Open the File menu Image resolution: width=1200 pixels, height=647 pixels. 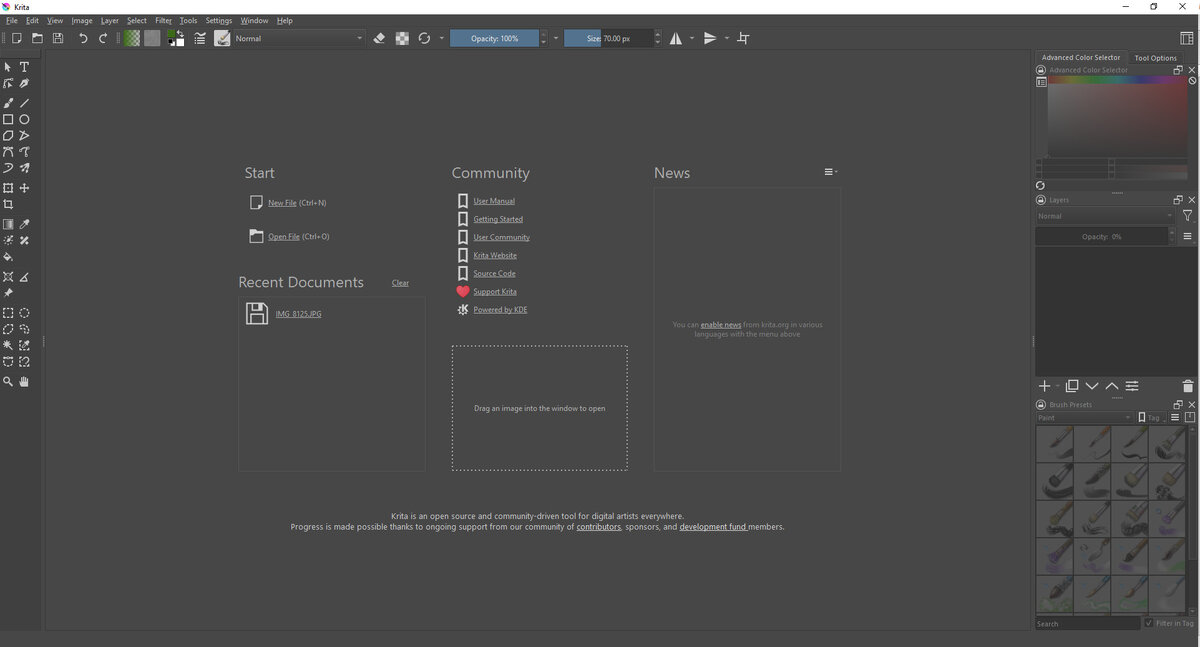[12, 20]
